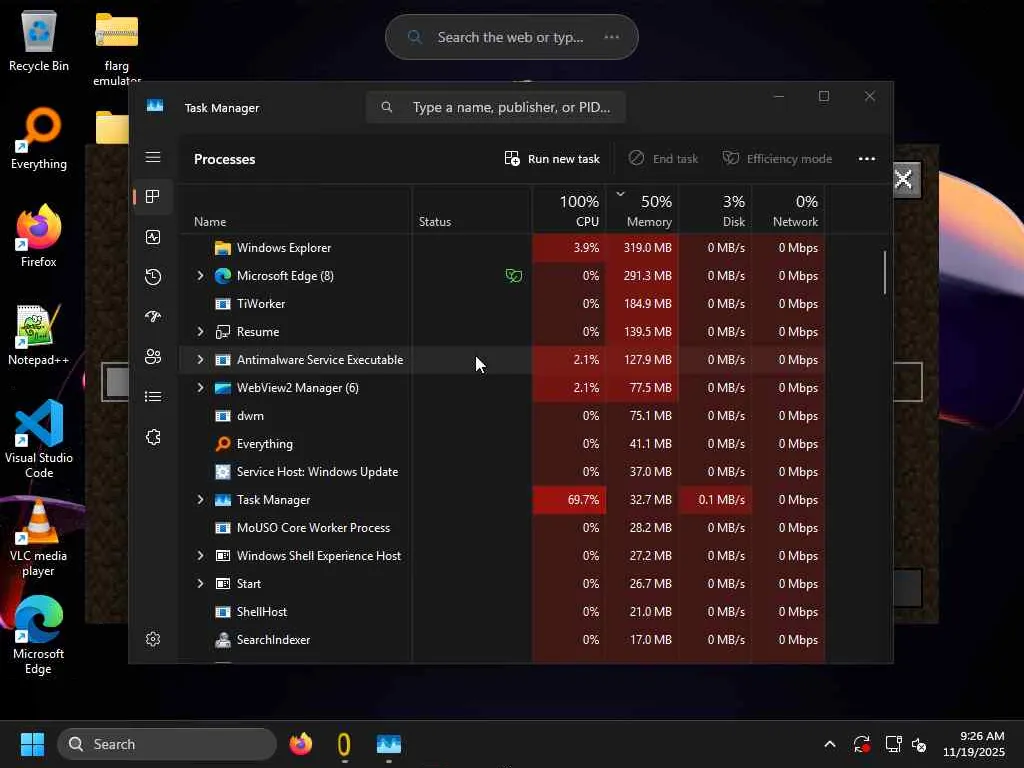
Task: Open the Details page icon in sidebar
Action: (153, 396)
